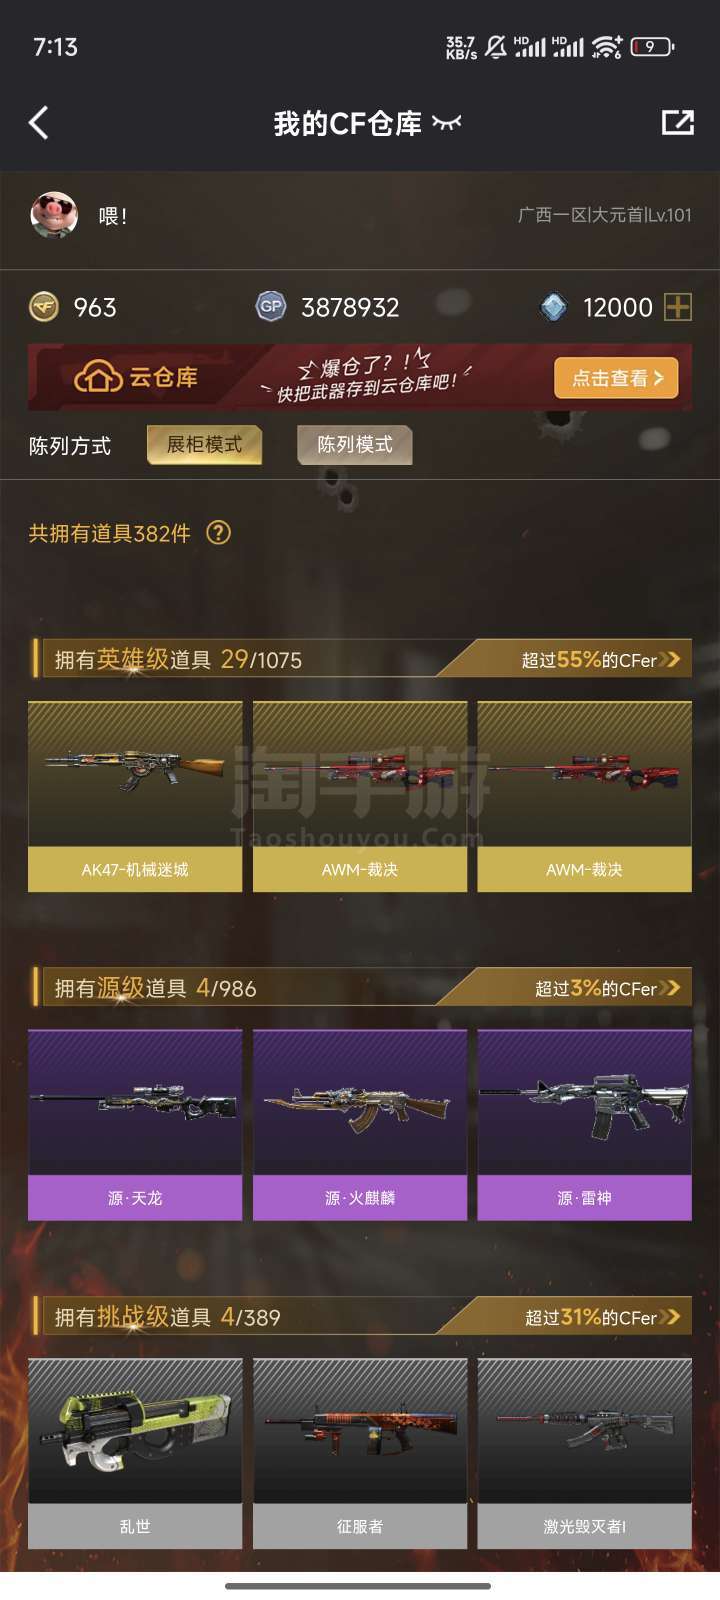Tap the GP currency icon

pyautogui.click(x=271, y=307)
